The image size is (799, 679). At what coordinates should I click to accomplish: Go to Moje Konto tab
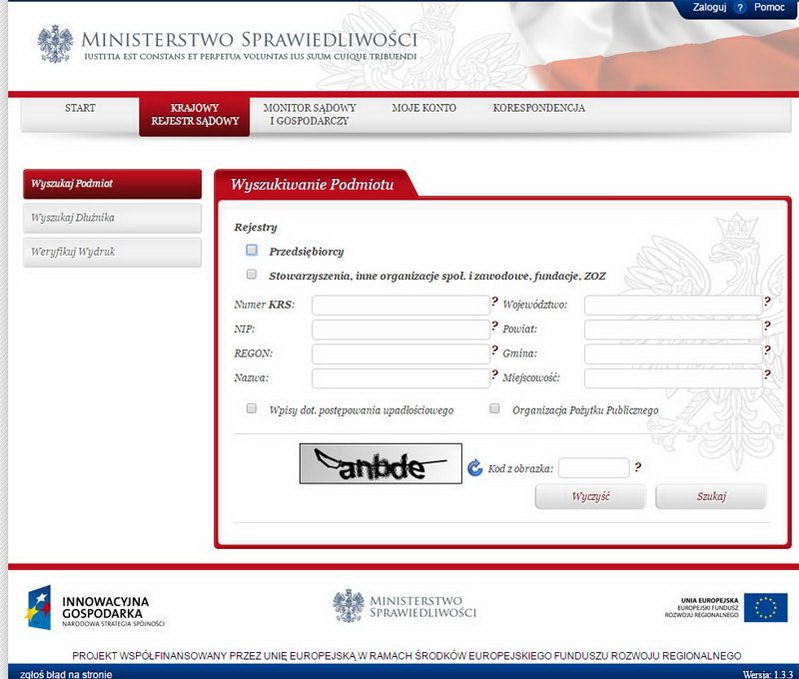tap(424, 108)
